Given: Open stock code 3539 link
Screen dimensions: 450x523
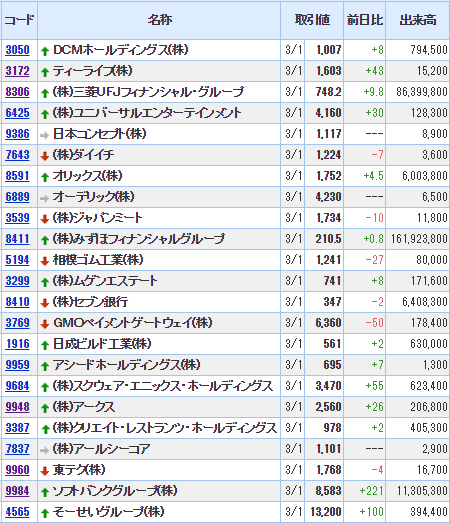Looking at the screenshot, I should (17, 218).
